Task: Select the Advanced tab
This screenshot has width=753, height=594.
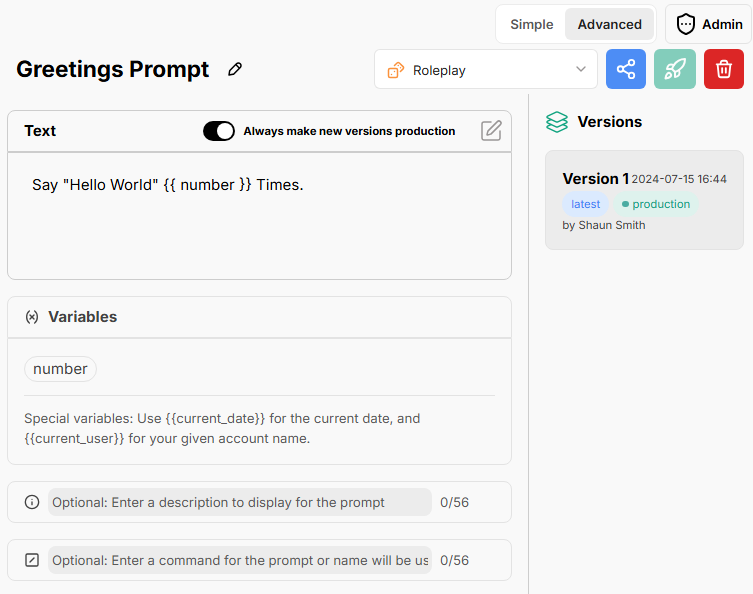Action: (x=609, y=24)
